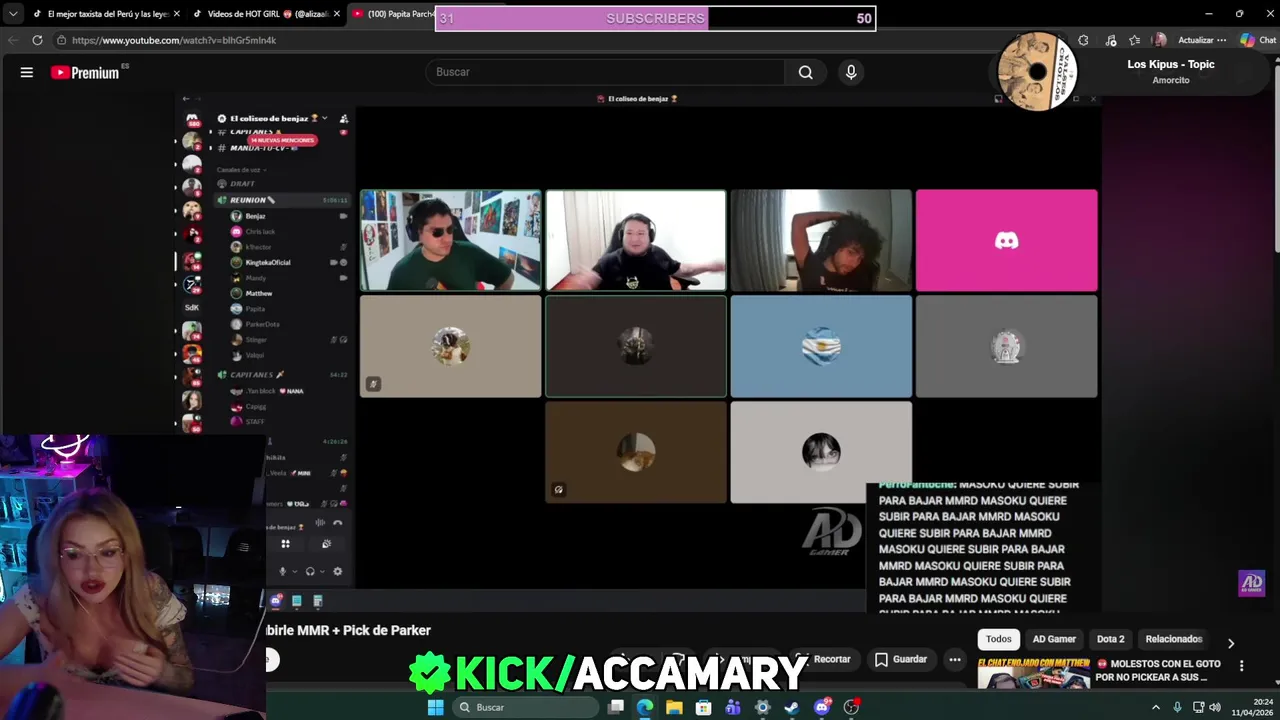Select the Dota 2 filter chip

[1110, 639]
